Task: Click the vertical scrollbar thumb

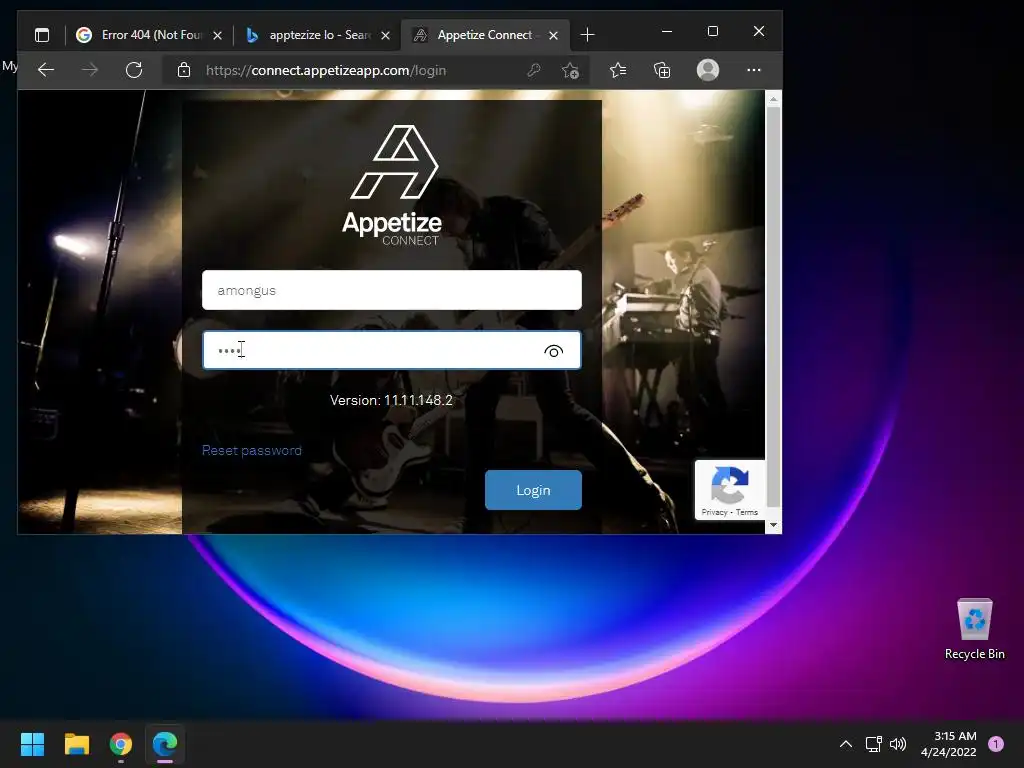Action: tap(773, 307)
